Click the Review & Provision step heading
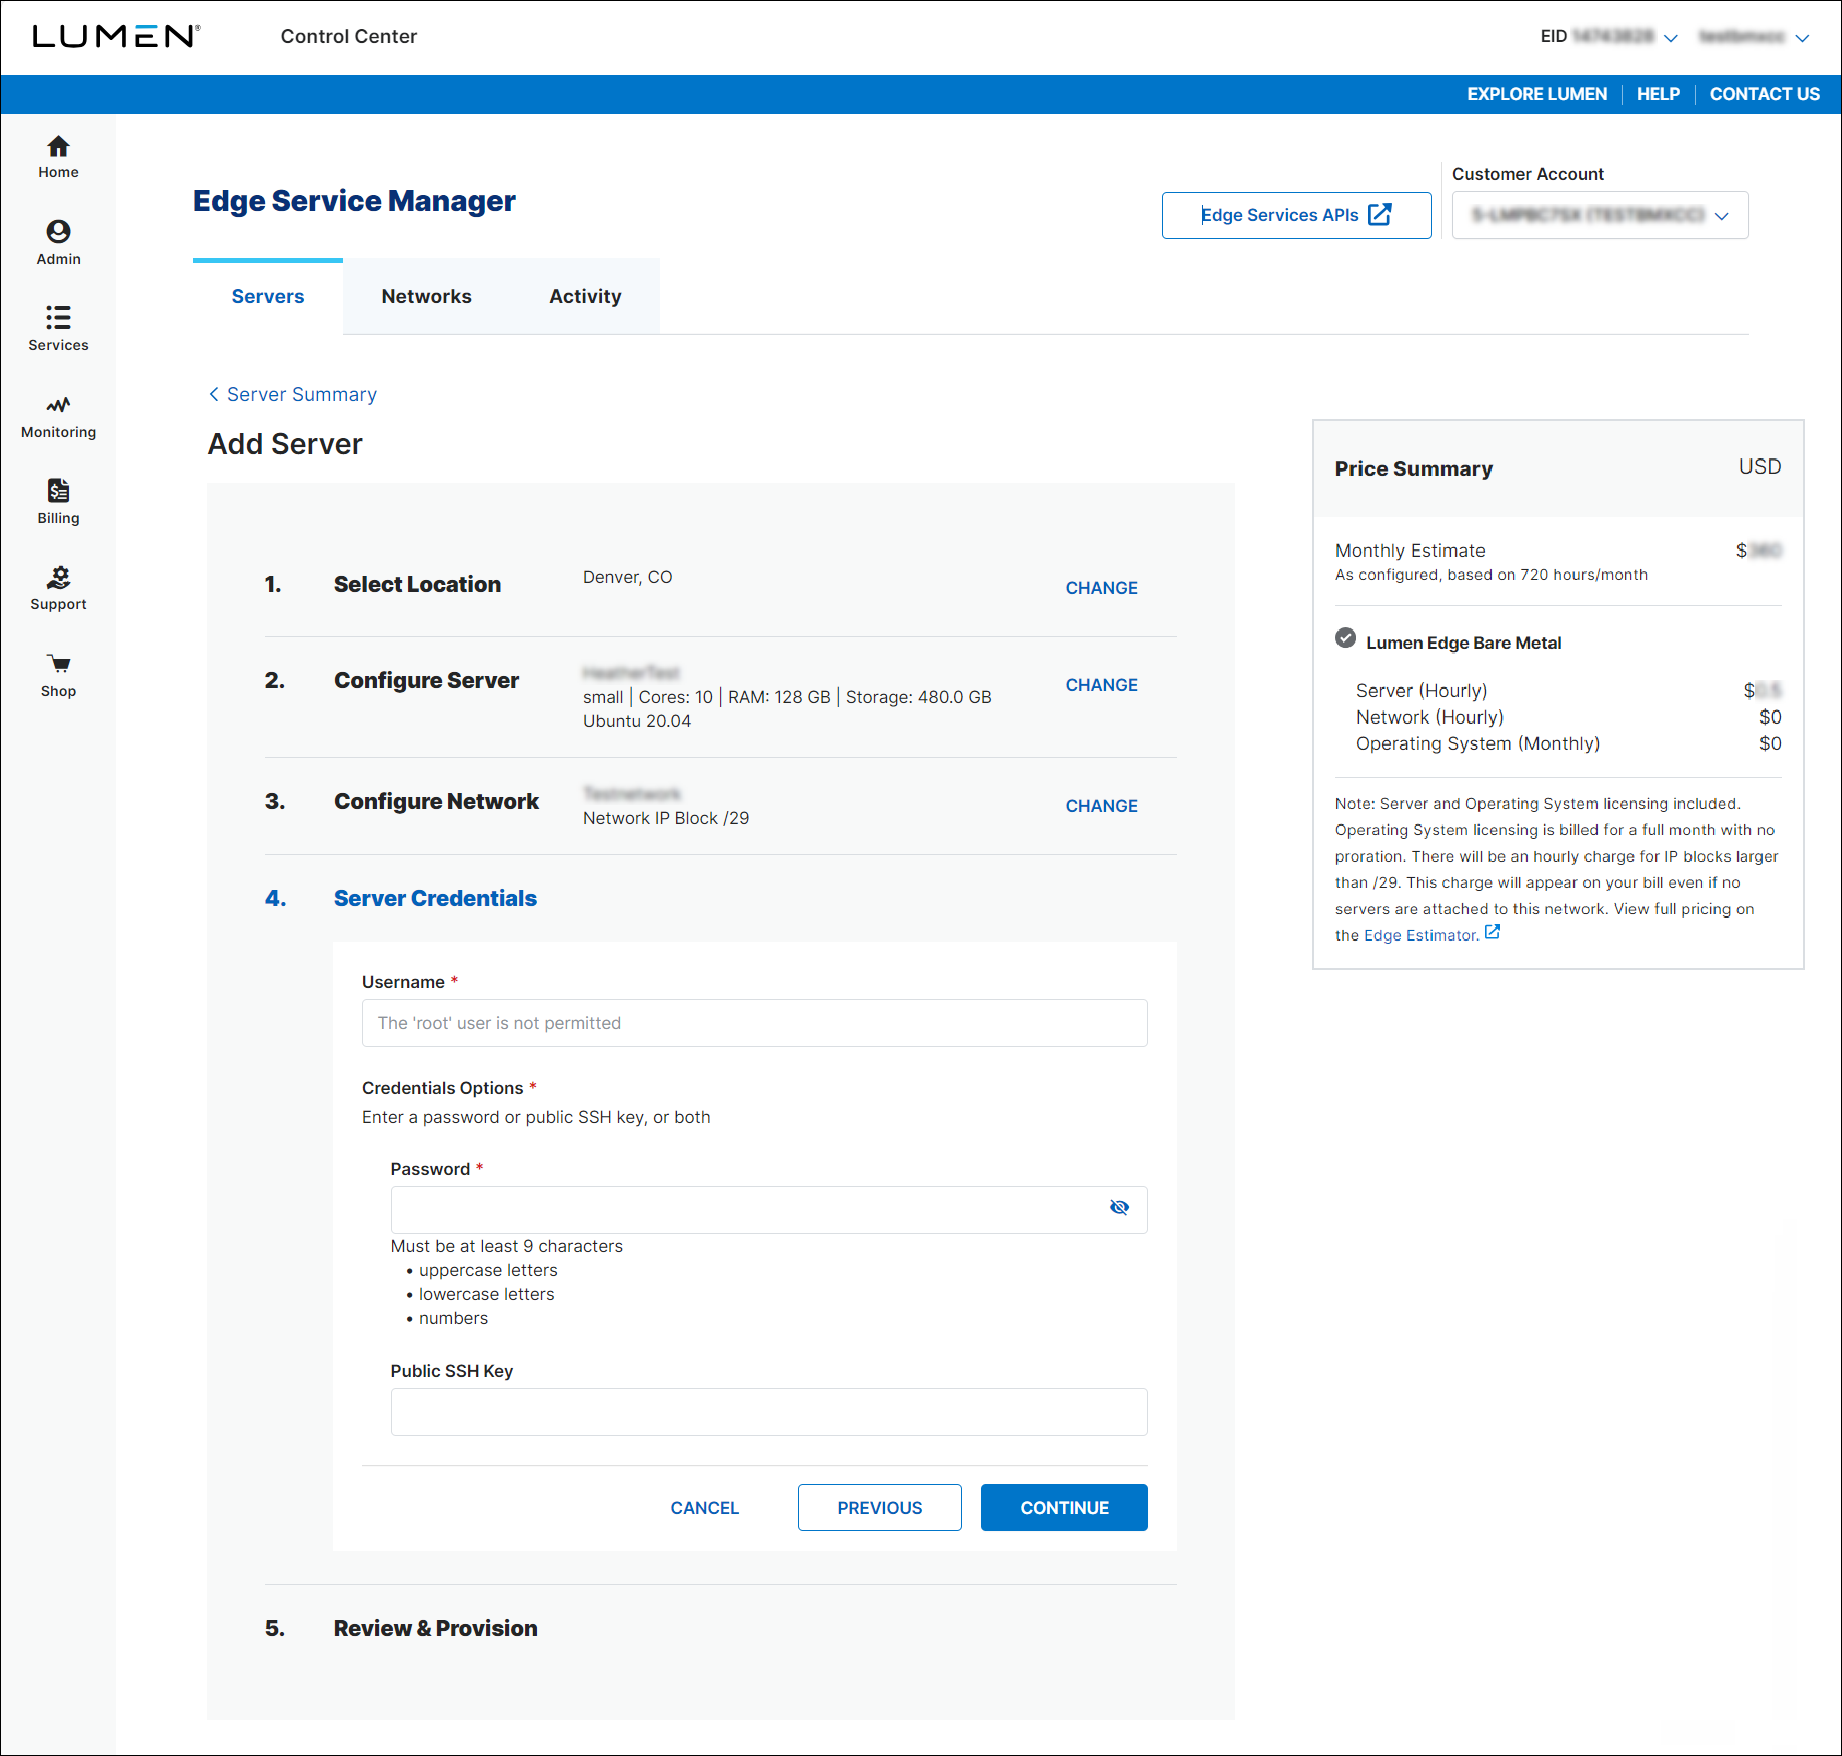1842x1756 pixels. [x=435, y=1628]
